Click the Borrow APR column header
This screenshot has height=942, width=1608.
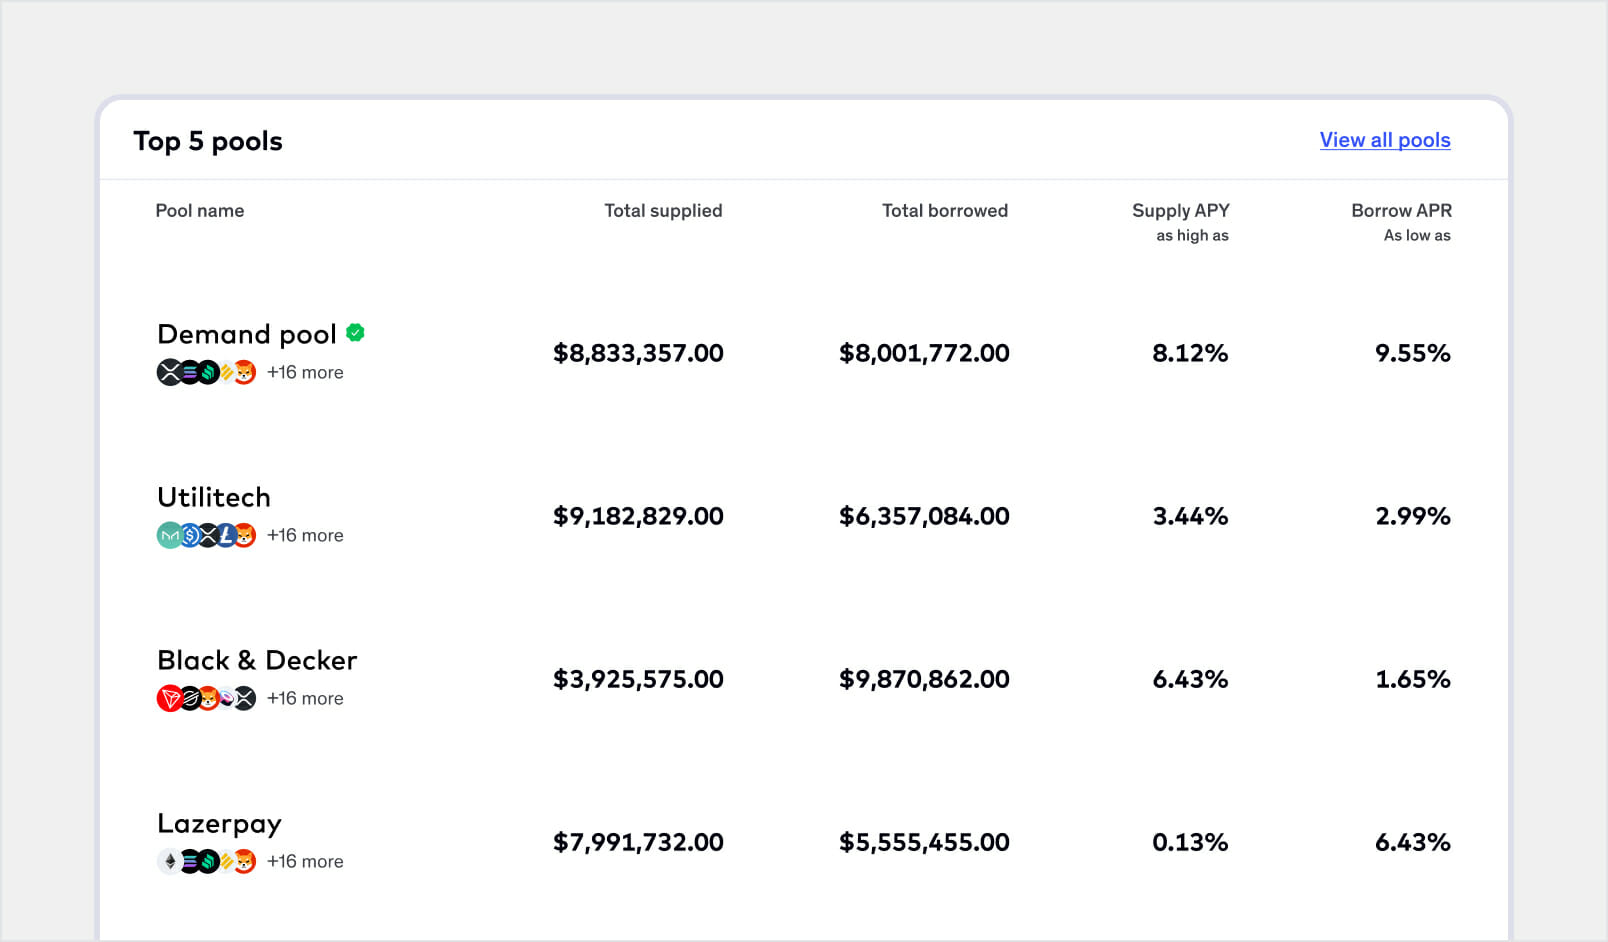(x=1401, y=211)
